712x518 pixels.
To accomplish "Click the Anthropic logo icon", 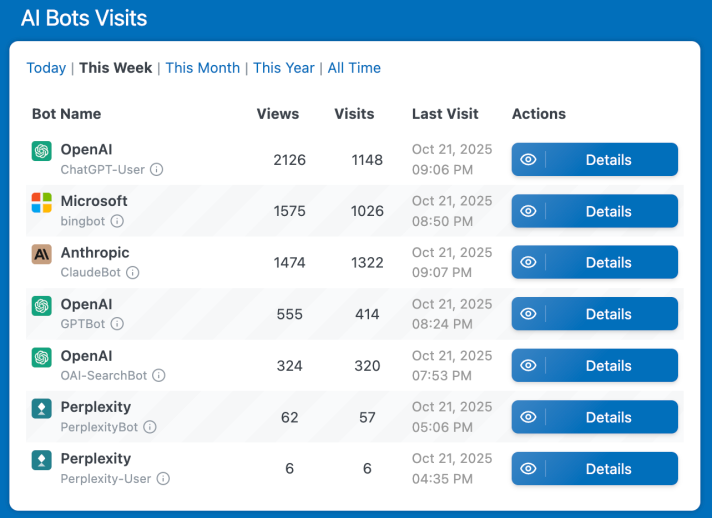I will (41, 254).
